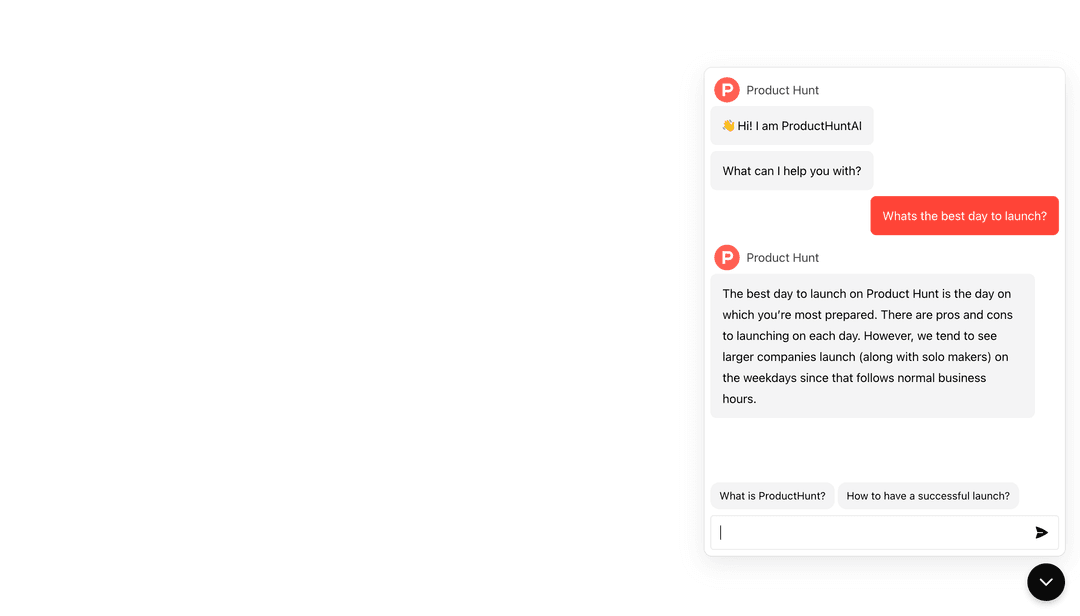Click the 'Hi! I am ProductHuntAI' message bubble

pos(791,125)
